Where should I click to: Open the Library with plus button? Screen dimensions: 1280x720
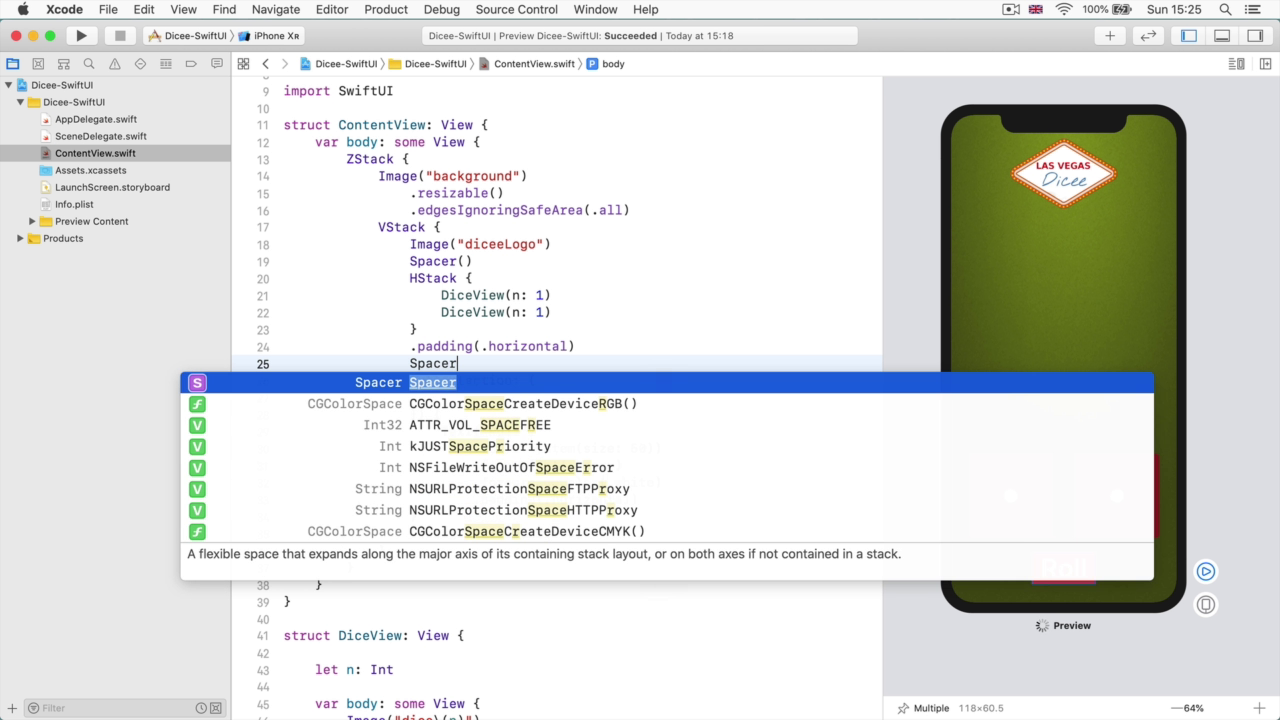[1110, 36]
